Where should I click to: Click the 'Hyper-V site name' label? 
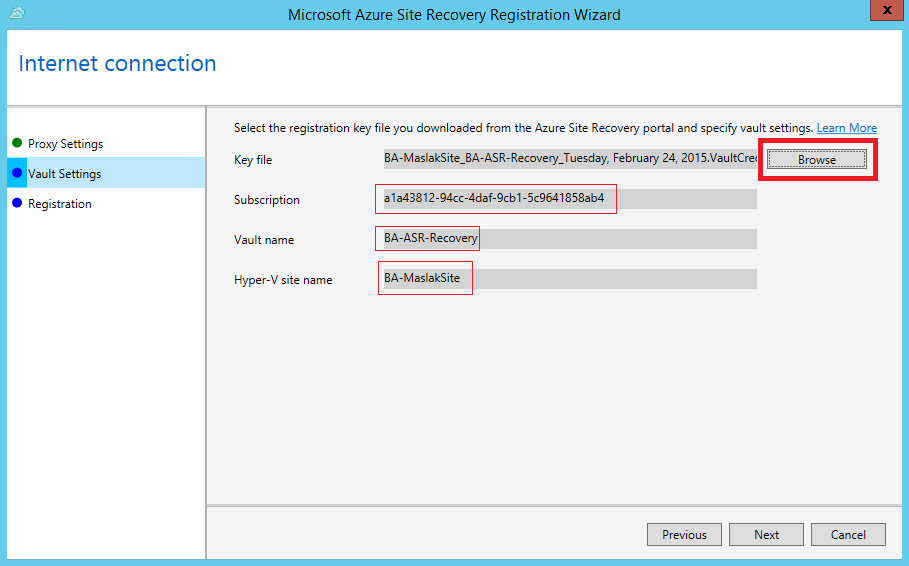[283, 280]
